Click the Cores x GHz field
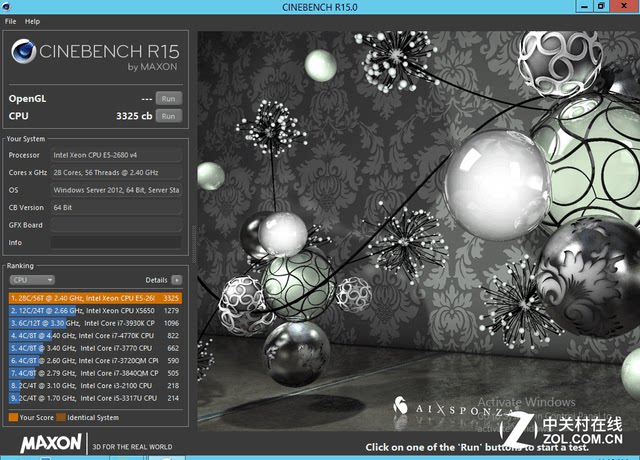This screenshot has height=460, width=640. (x=116, y=173)
